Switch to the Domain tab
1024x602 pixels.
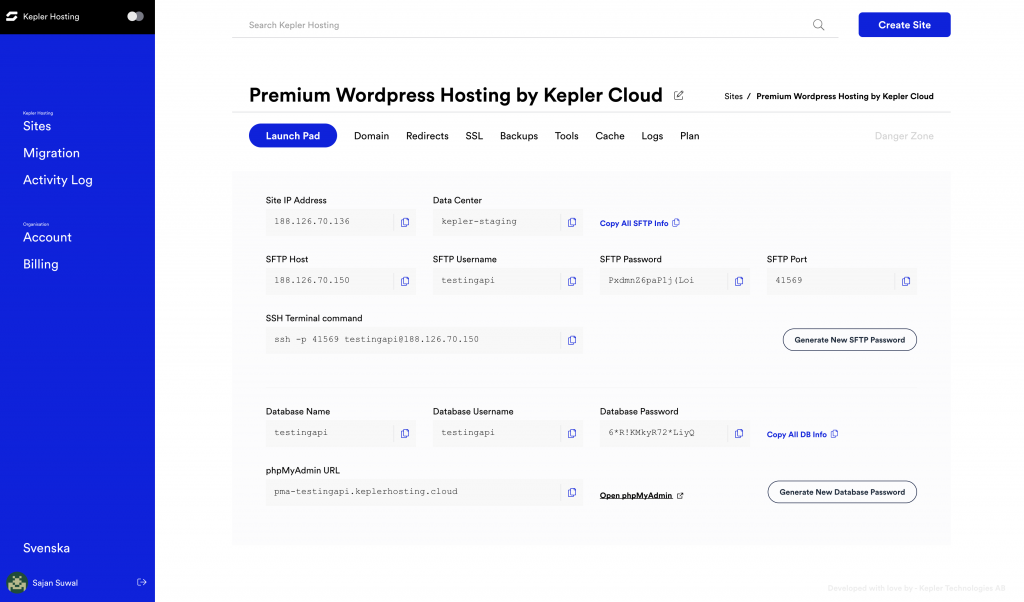pos(372,136)
